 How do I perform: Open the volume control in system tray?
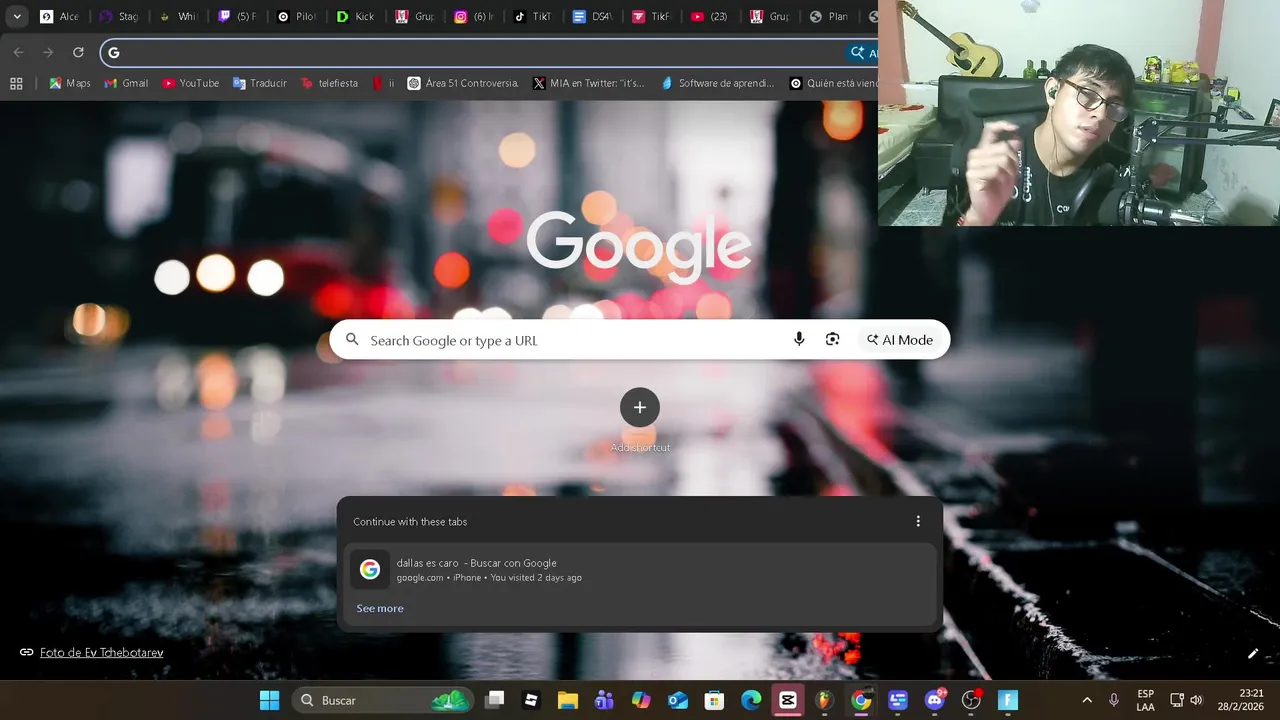(1196, 700)
